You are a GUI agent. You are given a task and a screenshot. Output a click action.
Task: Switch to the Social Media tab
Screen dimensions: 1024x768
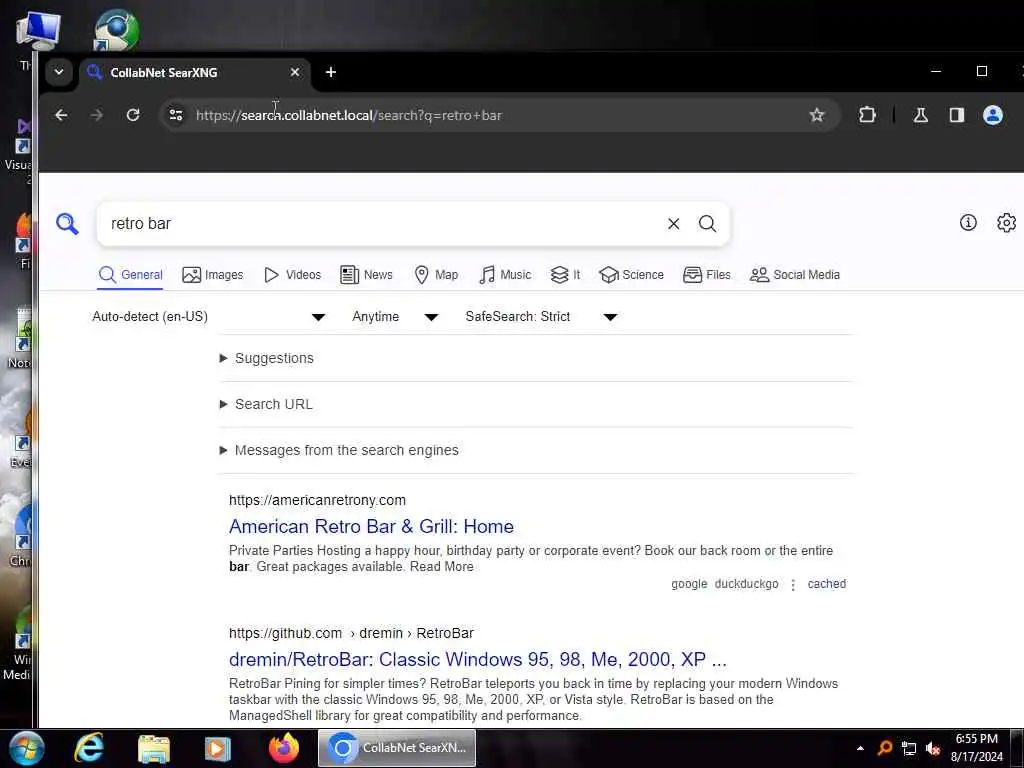(794, 275)
